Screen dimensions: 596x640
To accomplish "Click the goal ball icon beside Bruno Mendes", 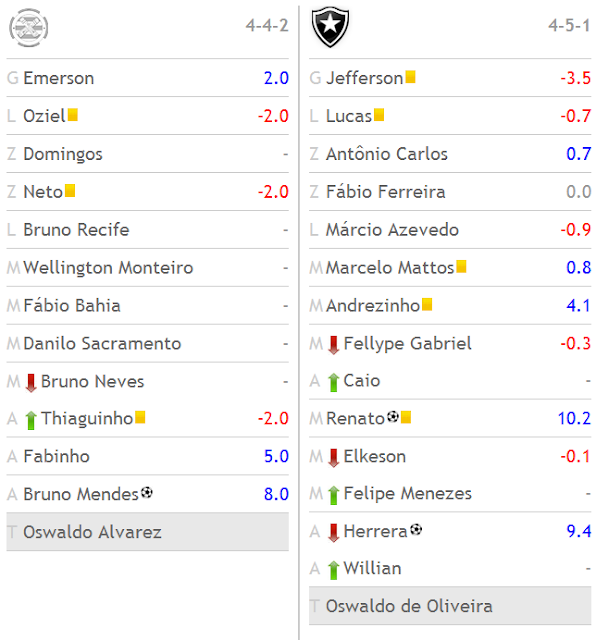I will click(147, 492).
